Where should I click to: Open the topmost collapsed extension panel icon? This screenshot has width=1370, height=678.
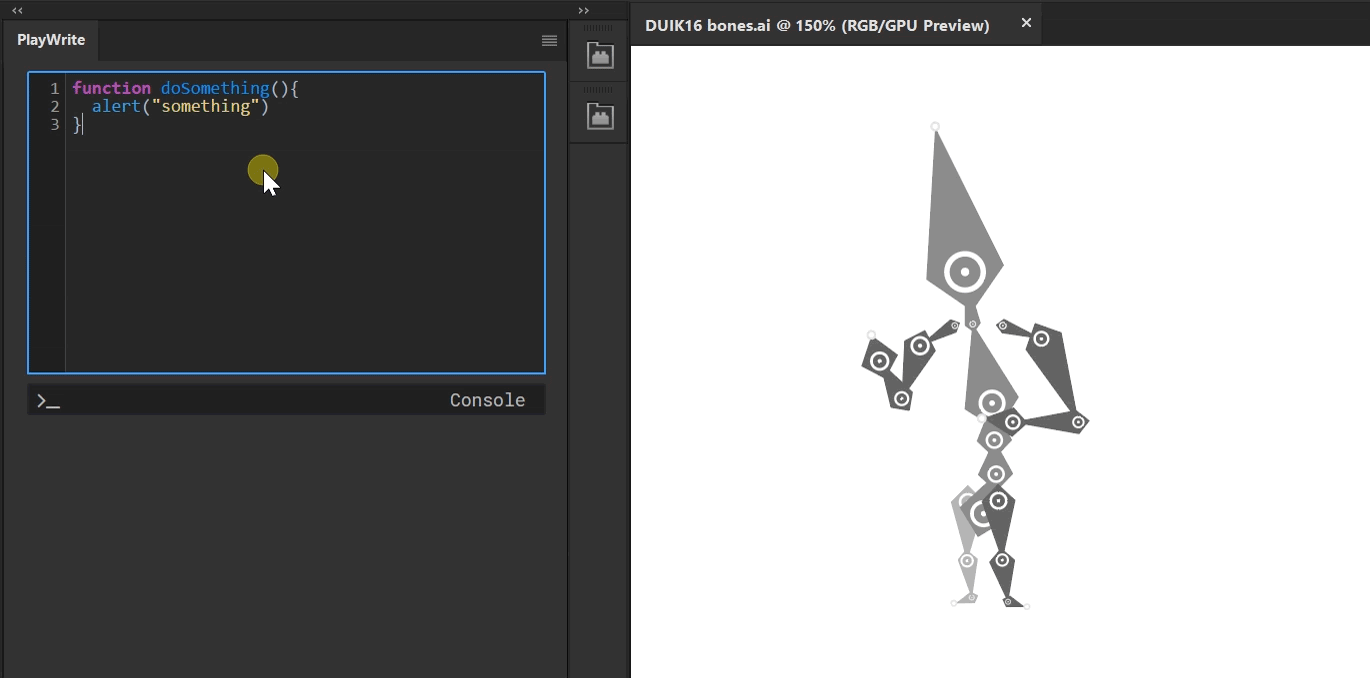click(x=599, y=55)
